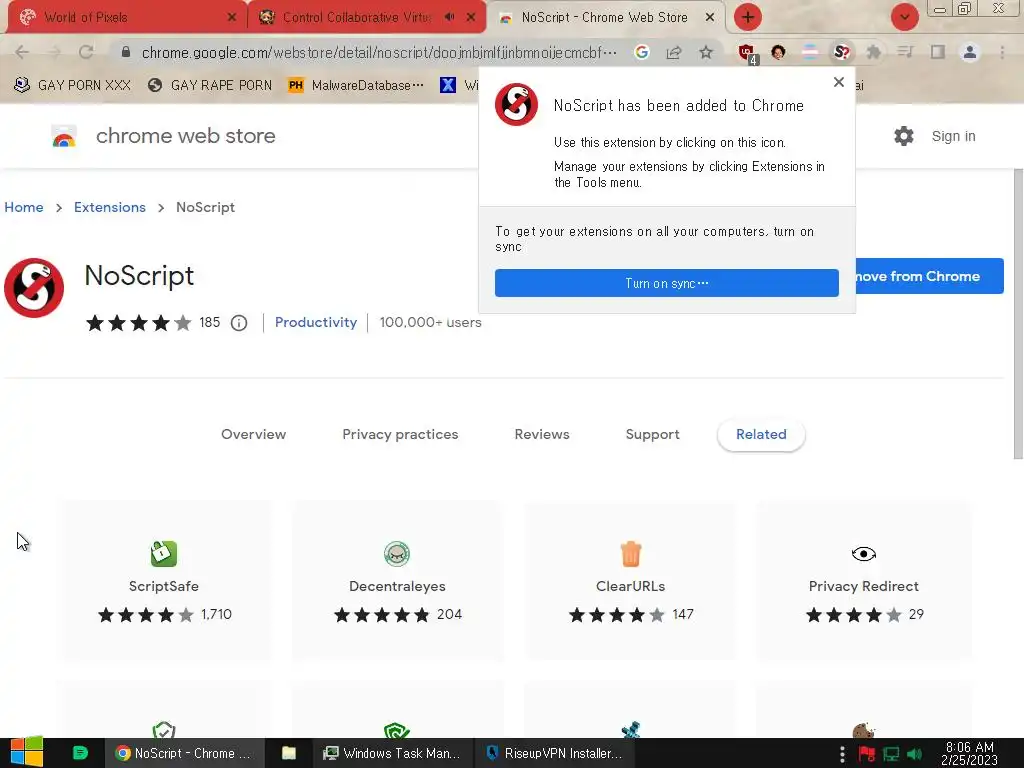Close the World of Pixels tab

[232, 18]
